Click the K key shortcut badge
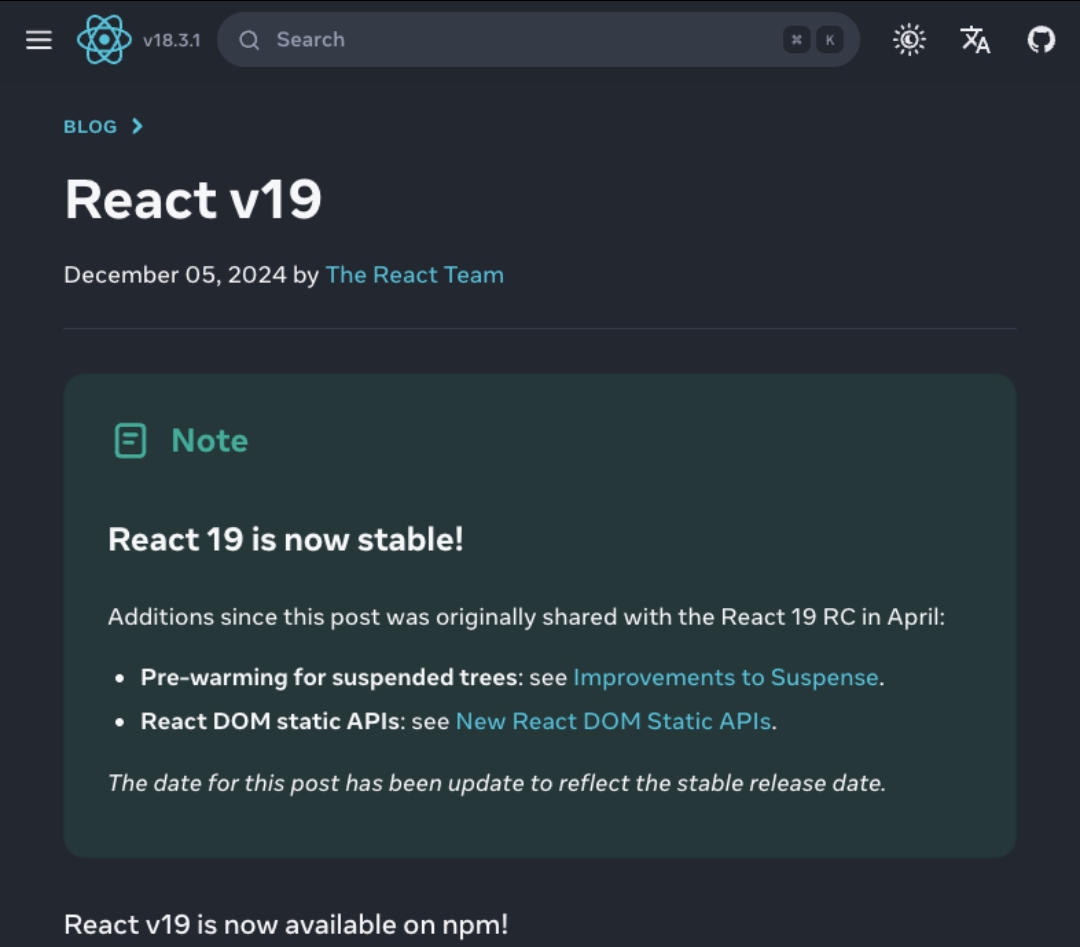The height and width of the screenshot is (947, 1080). (x=829, y=40)
